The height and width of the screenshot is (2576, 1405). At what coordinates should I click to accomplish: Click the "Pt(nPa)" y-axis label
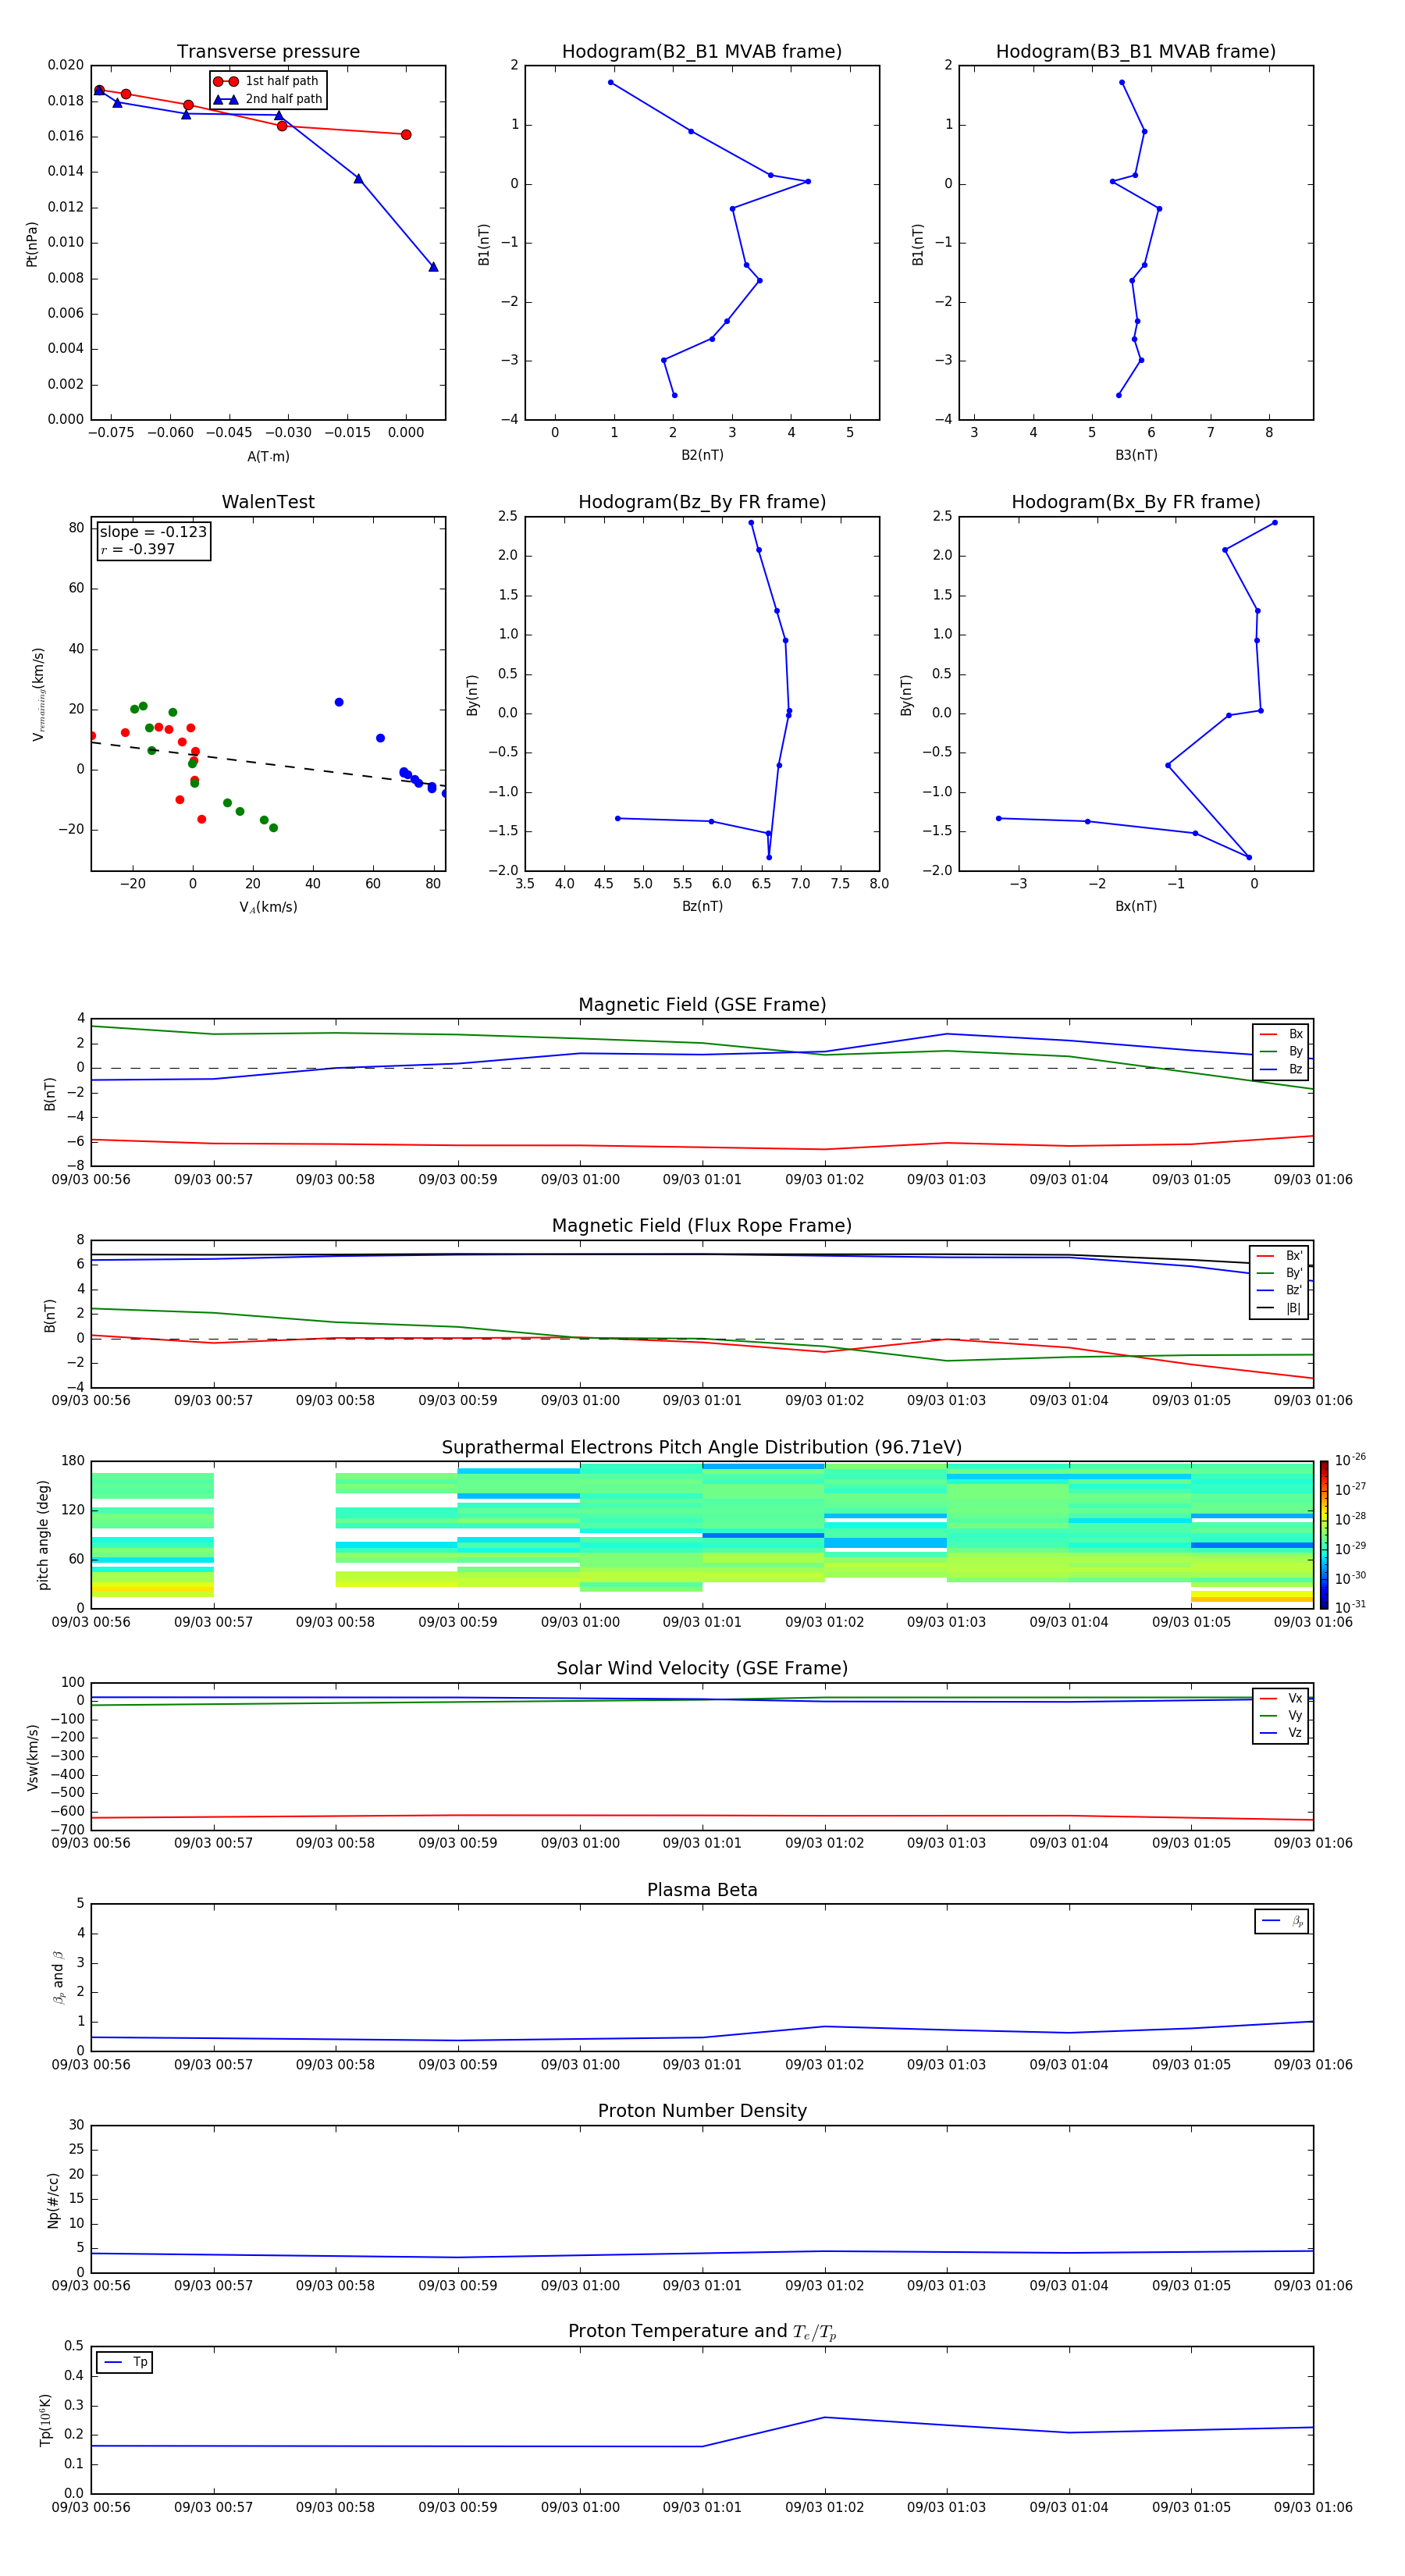[x=32, y=244]
